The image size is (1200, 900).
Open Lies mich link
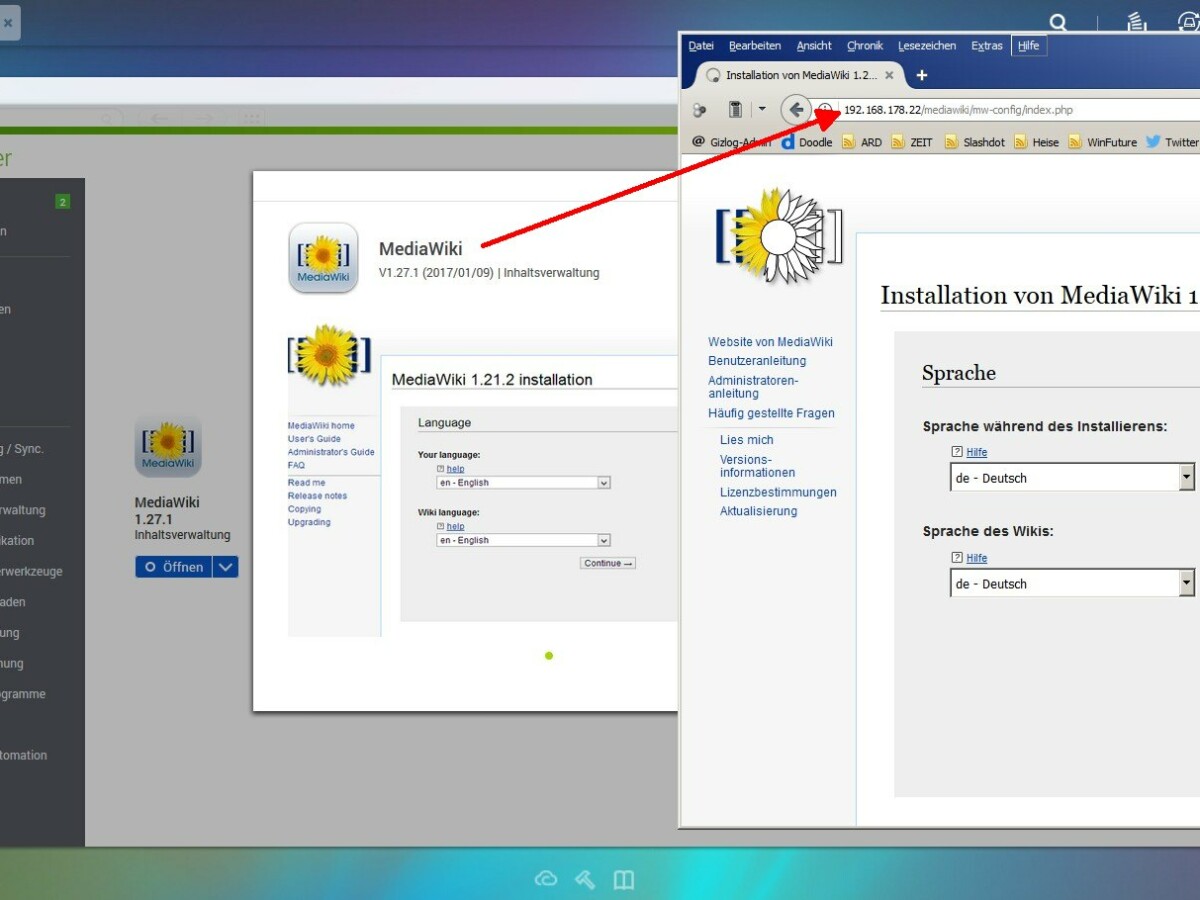coord(747,440)
